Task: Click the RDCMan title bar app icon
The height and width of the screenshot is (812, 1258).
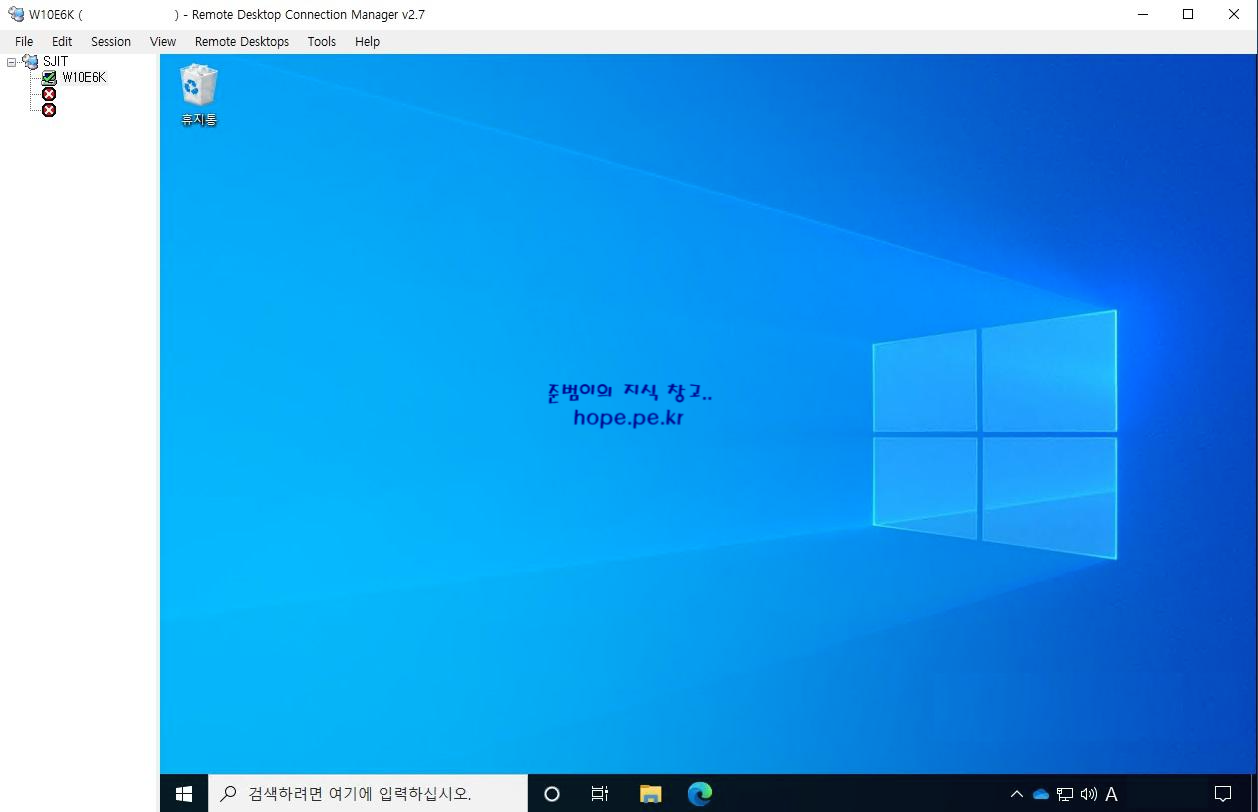Action: point(16,15)
